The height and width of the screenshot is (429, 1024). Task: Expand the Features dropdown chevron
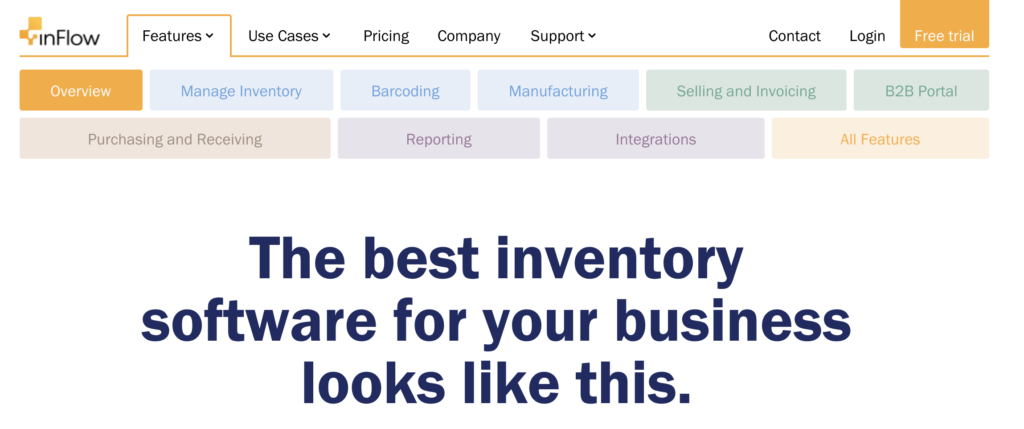click(x=210, y=36)
